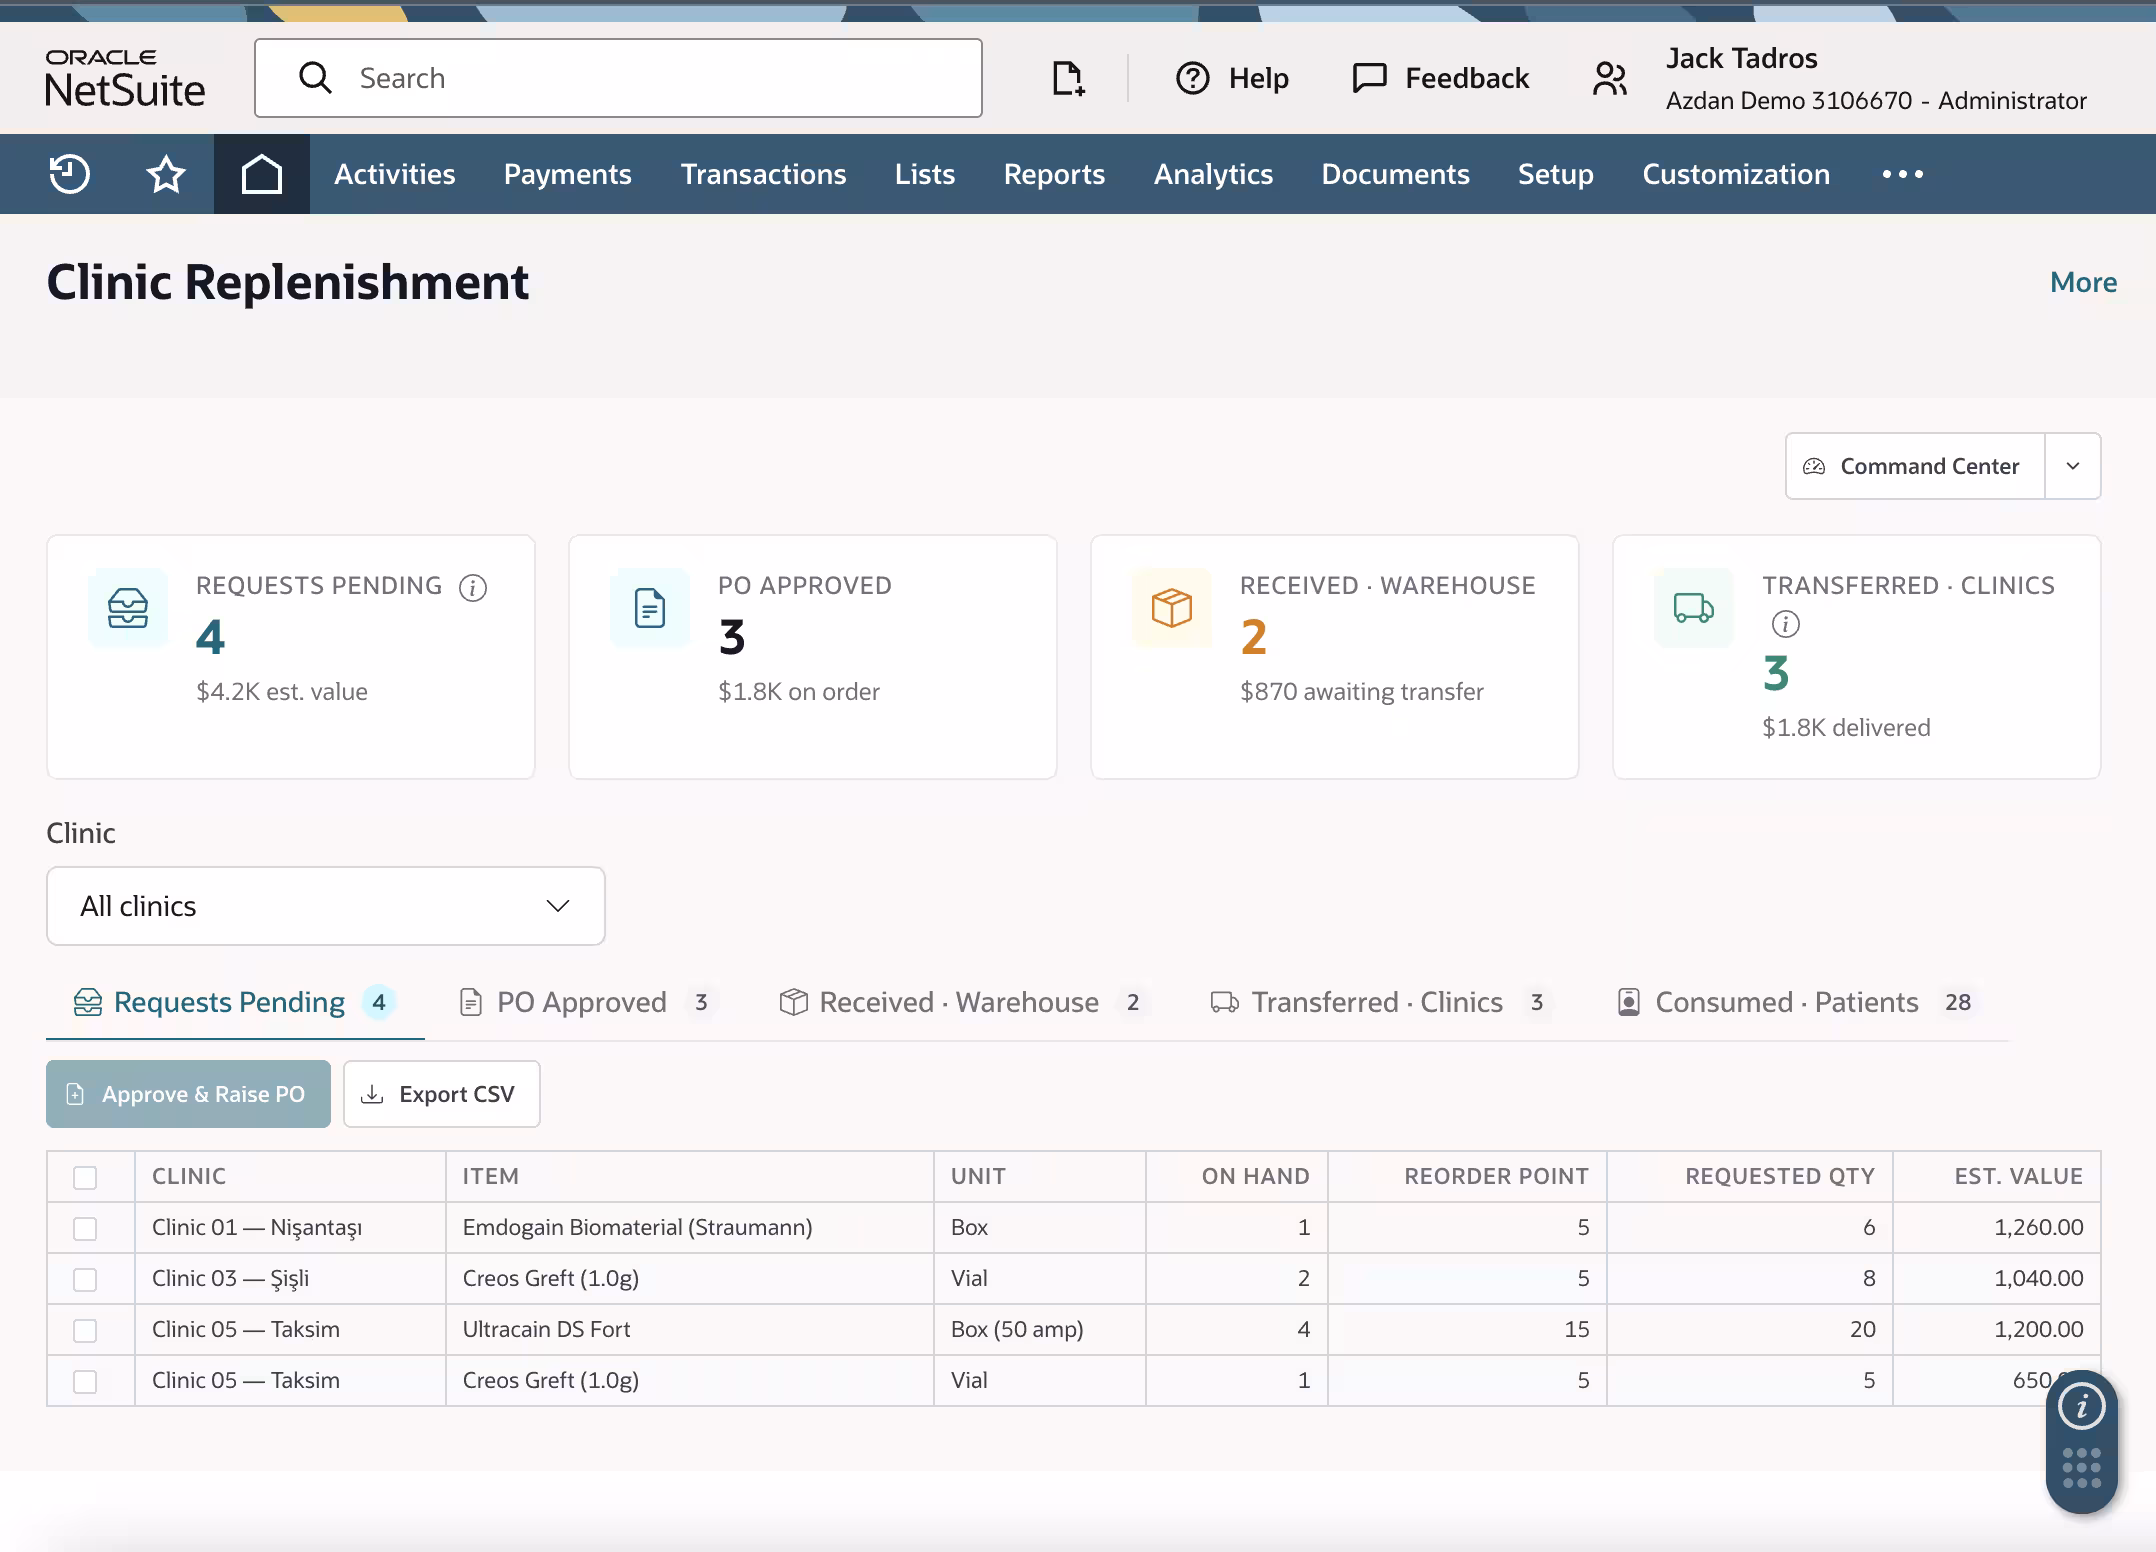Open the navigation overflow three-dots menu
The width and height of the screenshot is (2156, 1552).
[1902, 174]
